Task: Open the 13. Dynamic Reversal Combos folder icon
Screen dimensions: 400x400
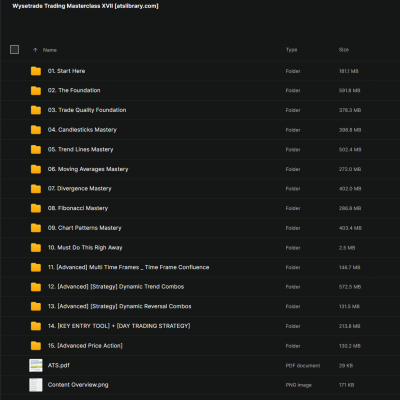Action: click(36, 306)
